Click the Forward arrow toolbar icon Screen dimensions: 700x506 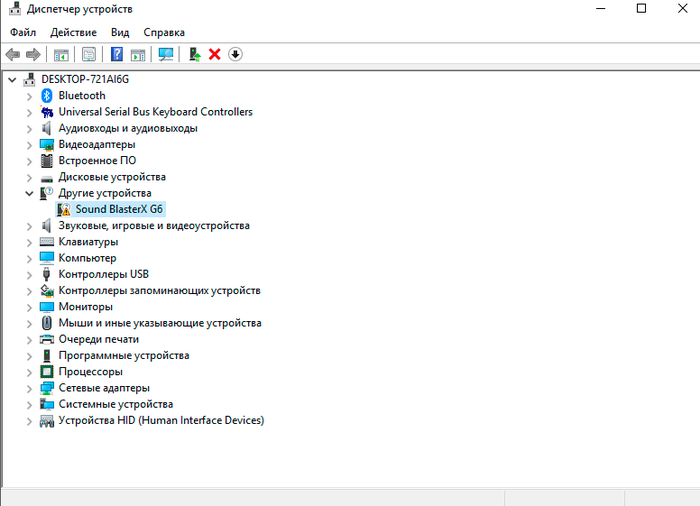[x=33, y=54]
